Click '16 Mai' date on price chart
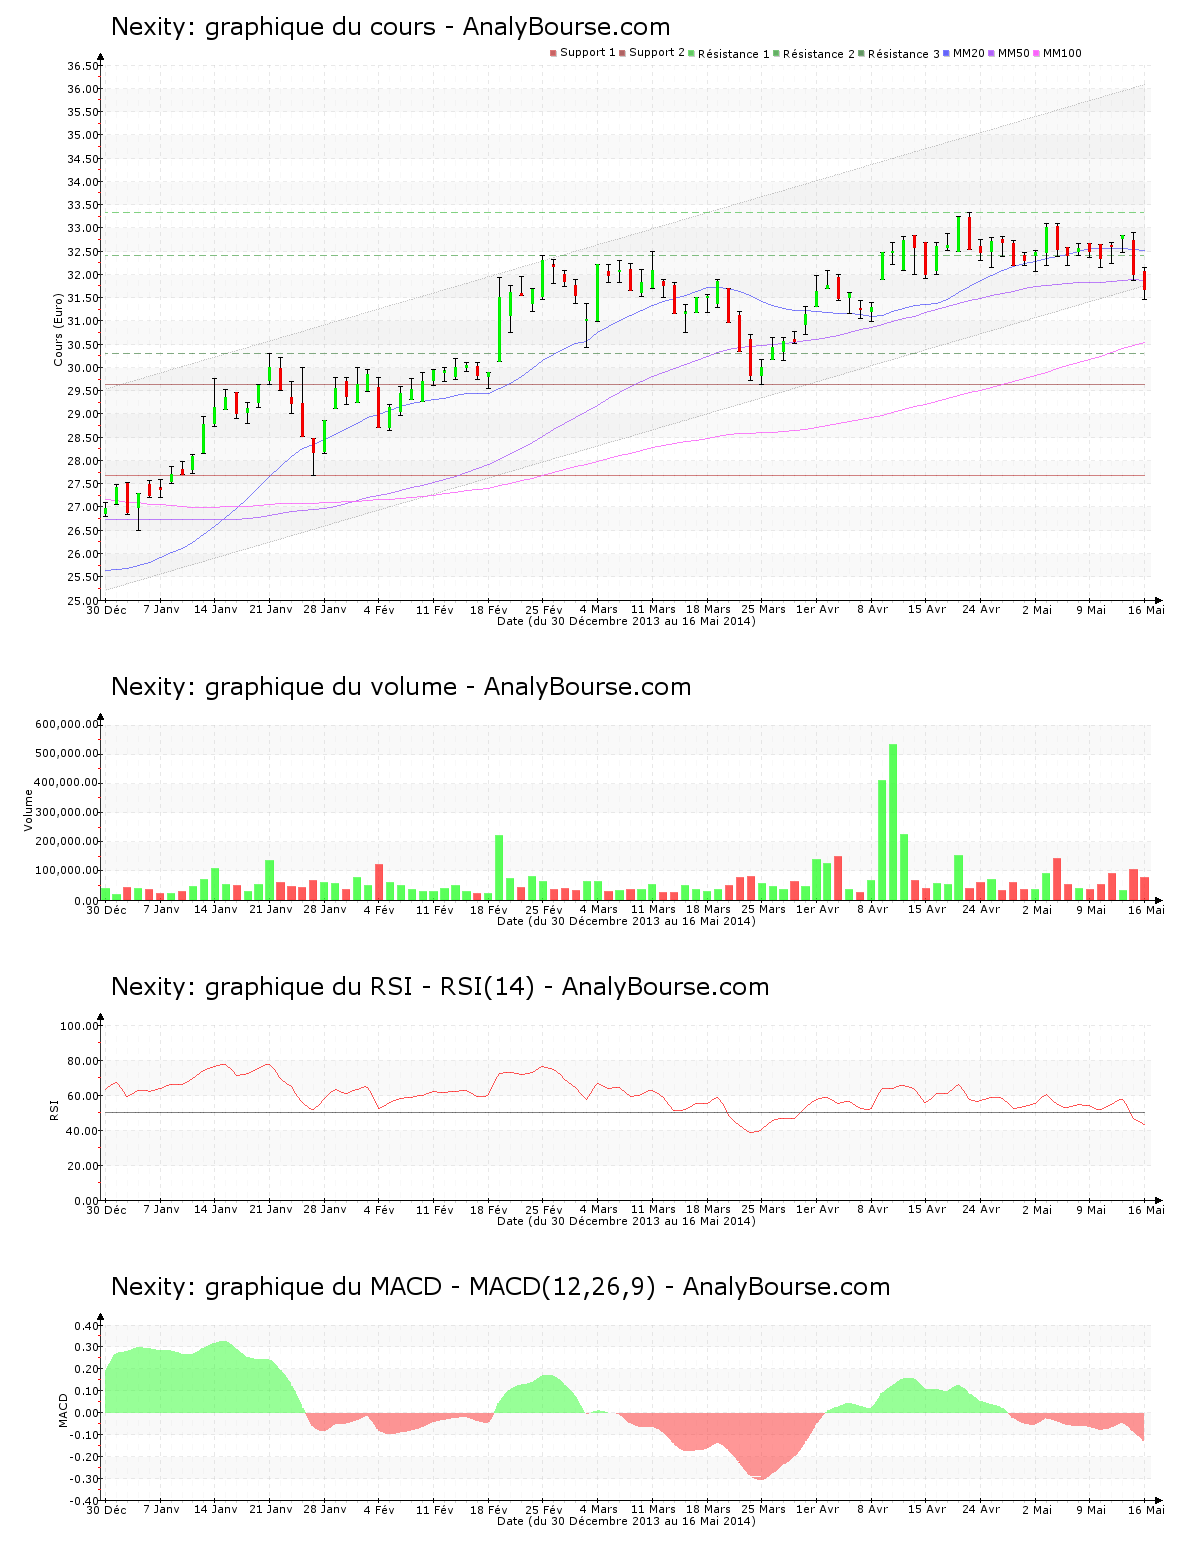The image size is (1200, 1550). point(1146,609)
